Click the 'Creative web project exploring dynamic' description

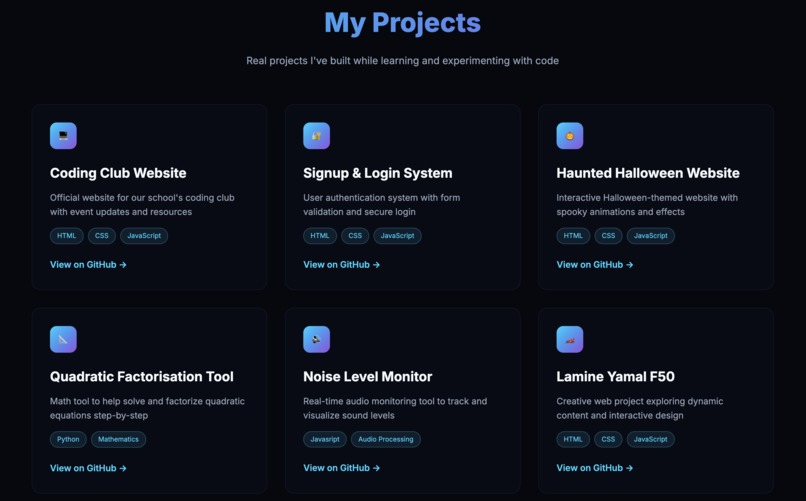tap(640, 408)
